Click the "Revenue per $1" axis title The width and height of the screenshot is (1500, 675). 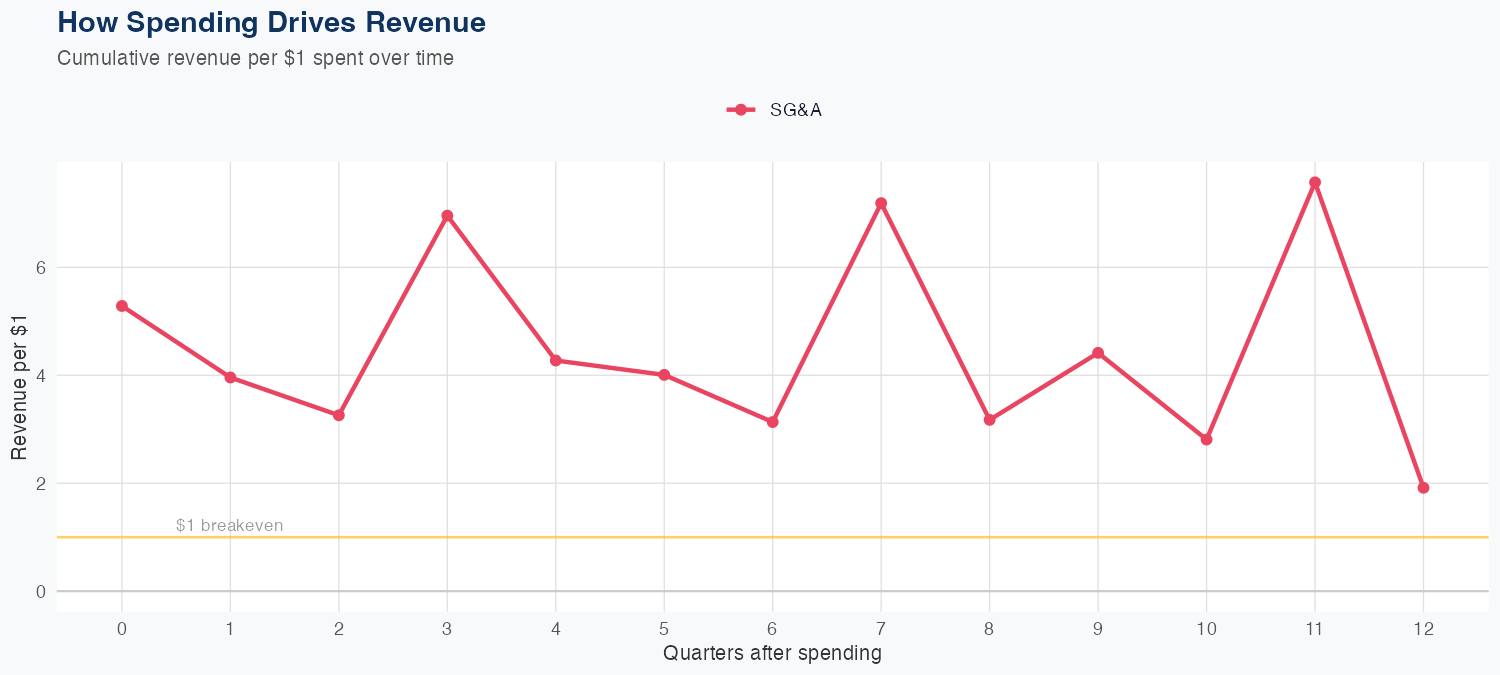[x=19, y=385]
